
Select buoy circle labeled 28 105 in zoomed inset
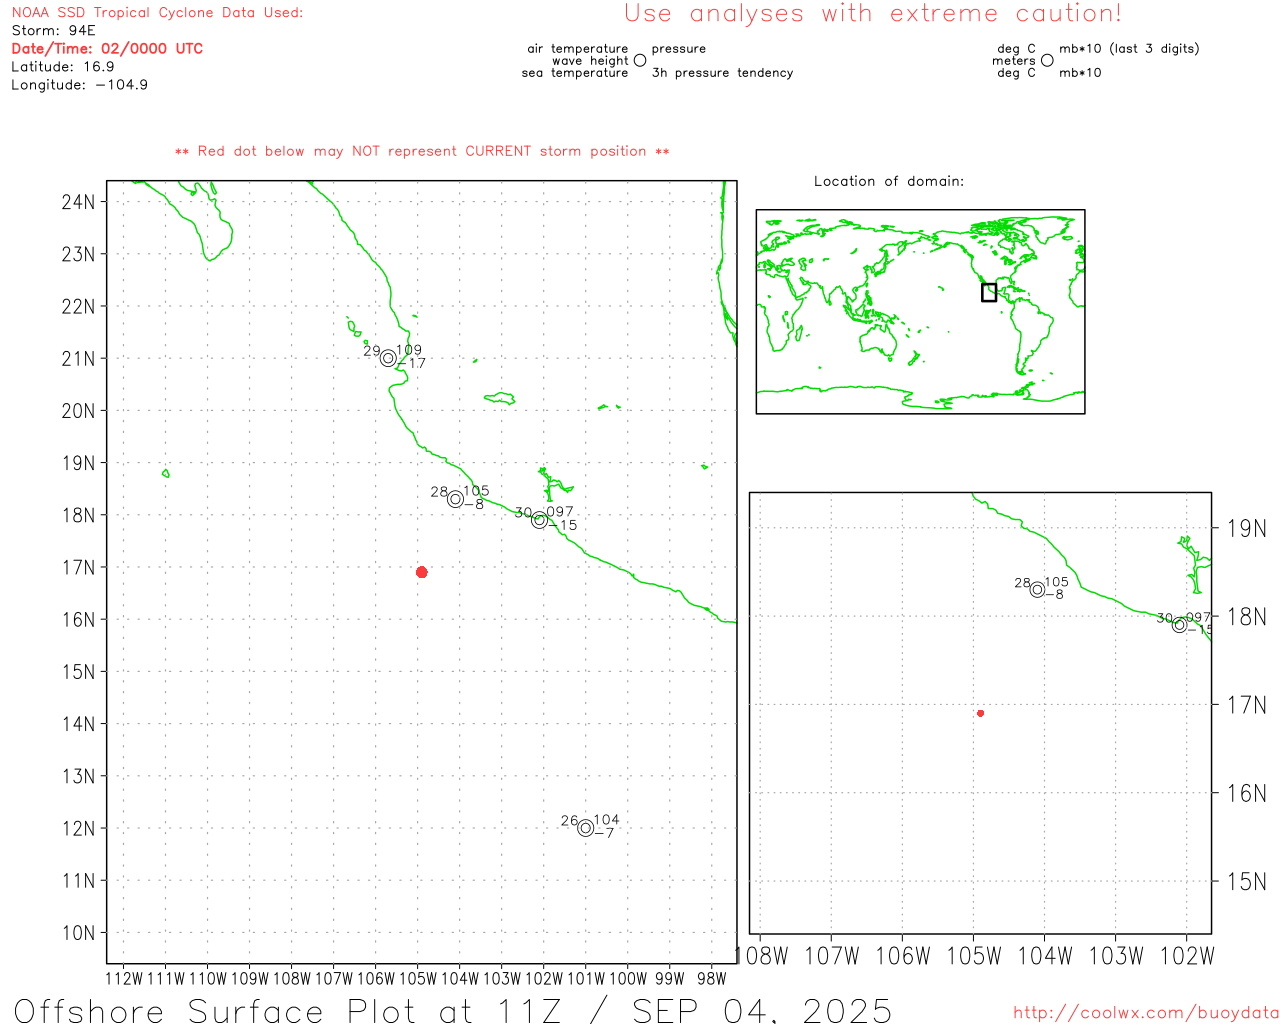[x=1038, y=590]
